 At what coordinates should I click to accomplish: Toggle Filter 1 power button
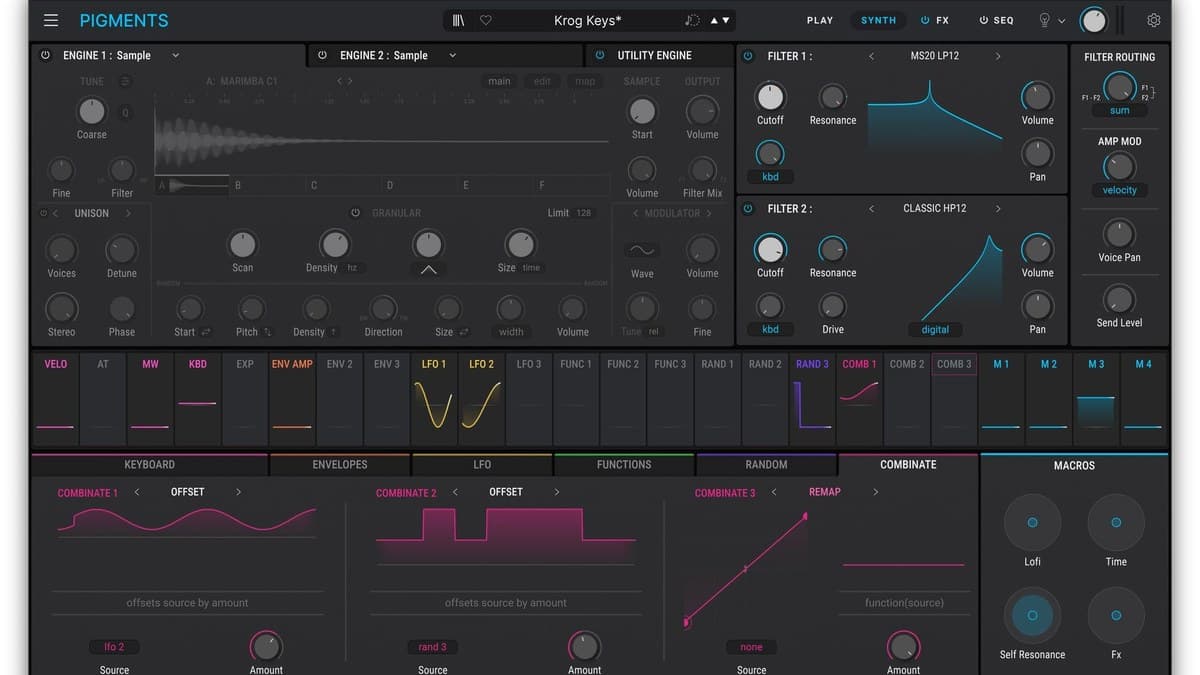click(x=748, y=56)
